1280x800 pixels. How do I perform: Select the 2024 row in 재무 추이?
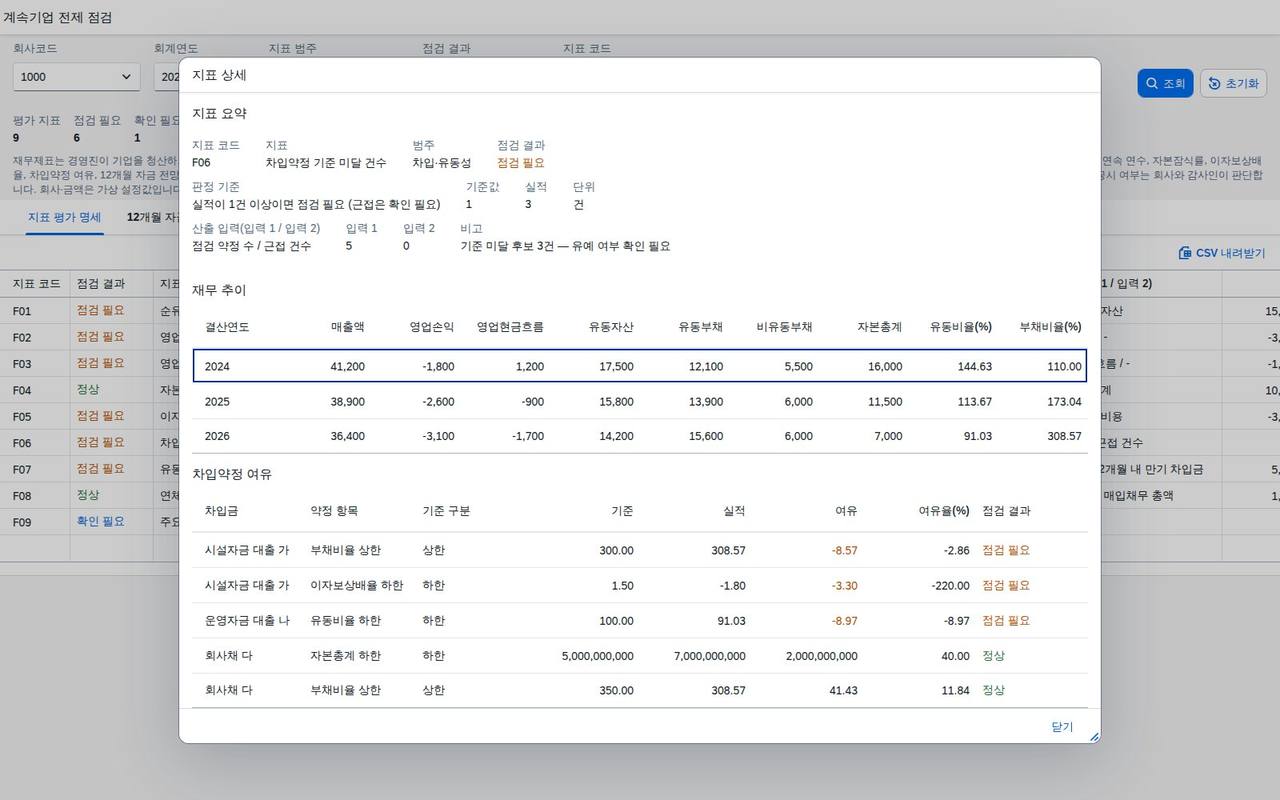coord(640,366)
